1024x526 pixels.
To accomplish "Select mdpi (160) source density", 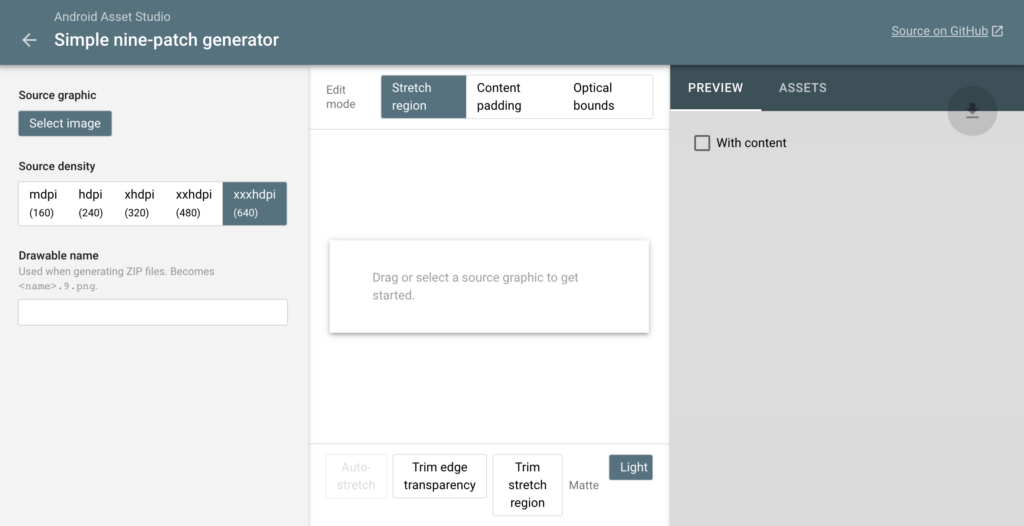I will pyautogui.click(x=43, y=203).
